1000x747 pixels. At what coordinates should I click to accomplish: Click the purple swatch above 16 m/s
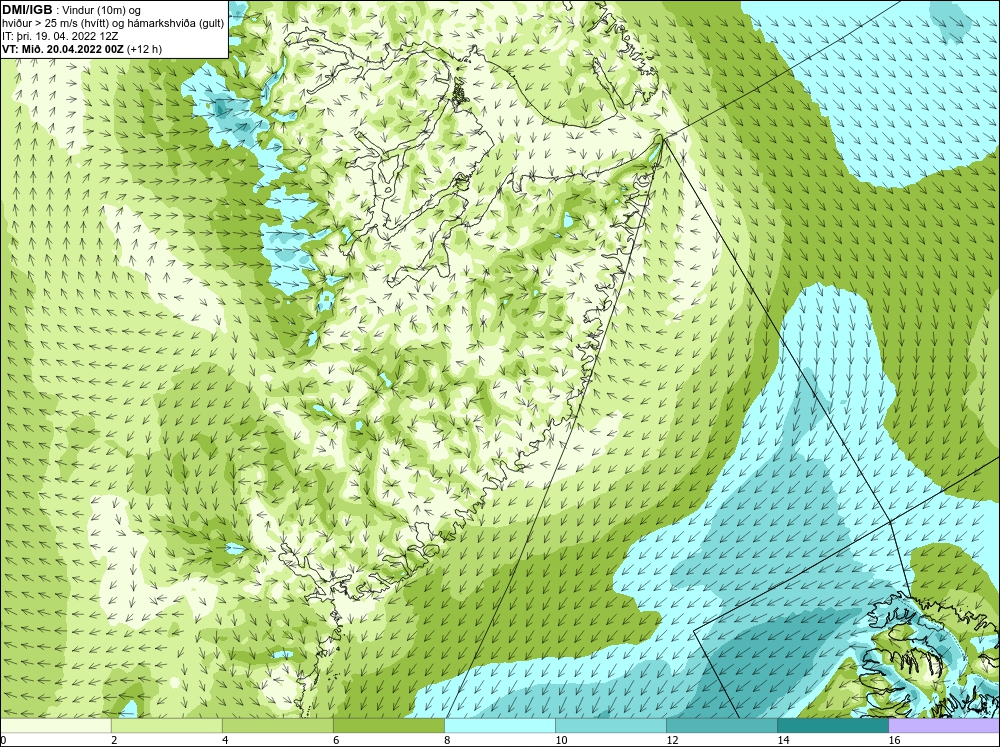(x=944, y=725)
